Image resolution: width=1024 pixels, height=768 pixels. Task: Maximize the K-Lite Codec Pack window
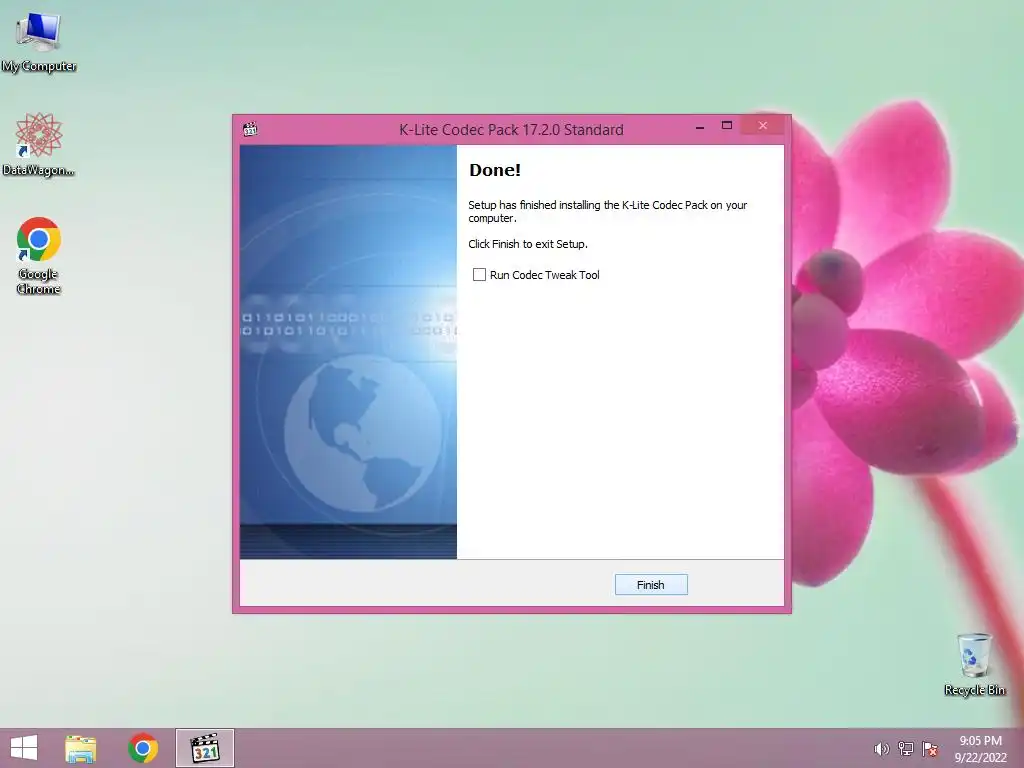[x=727, y=126]
